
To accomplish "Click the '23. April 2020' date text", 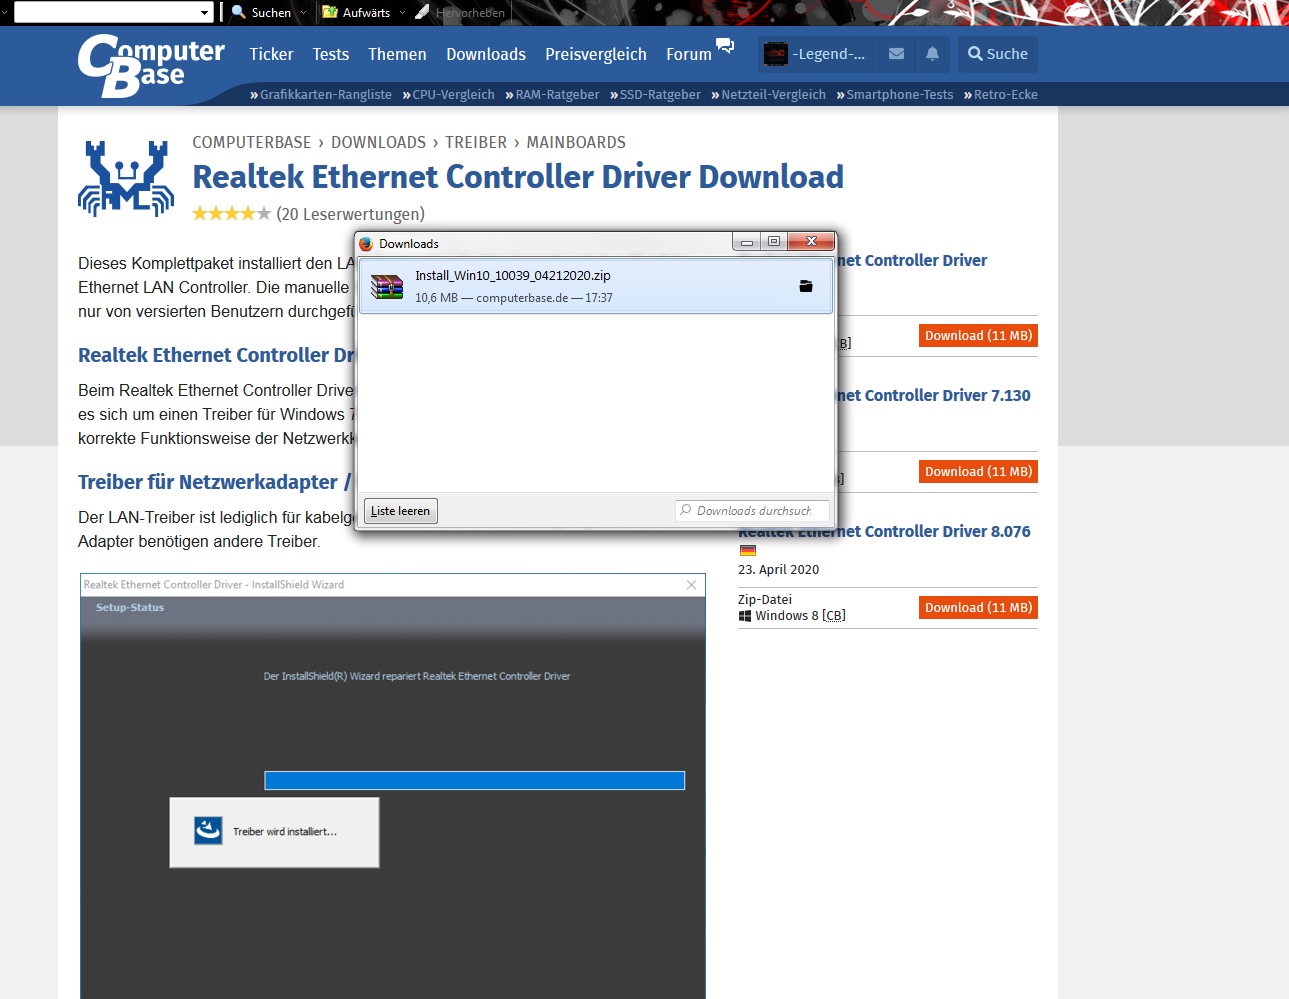I will tap(778, 570).
